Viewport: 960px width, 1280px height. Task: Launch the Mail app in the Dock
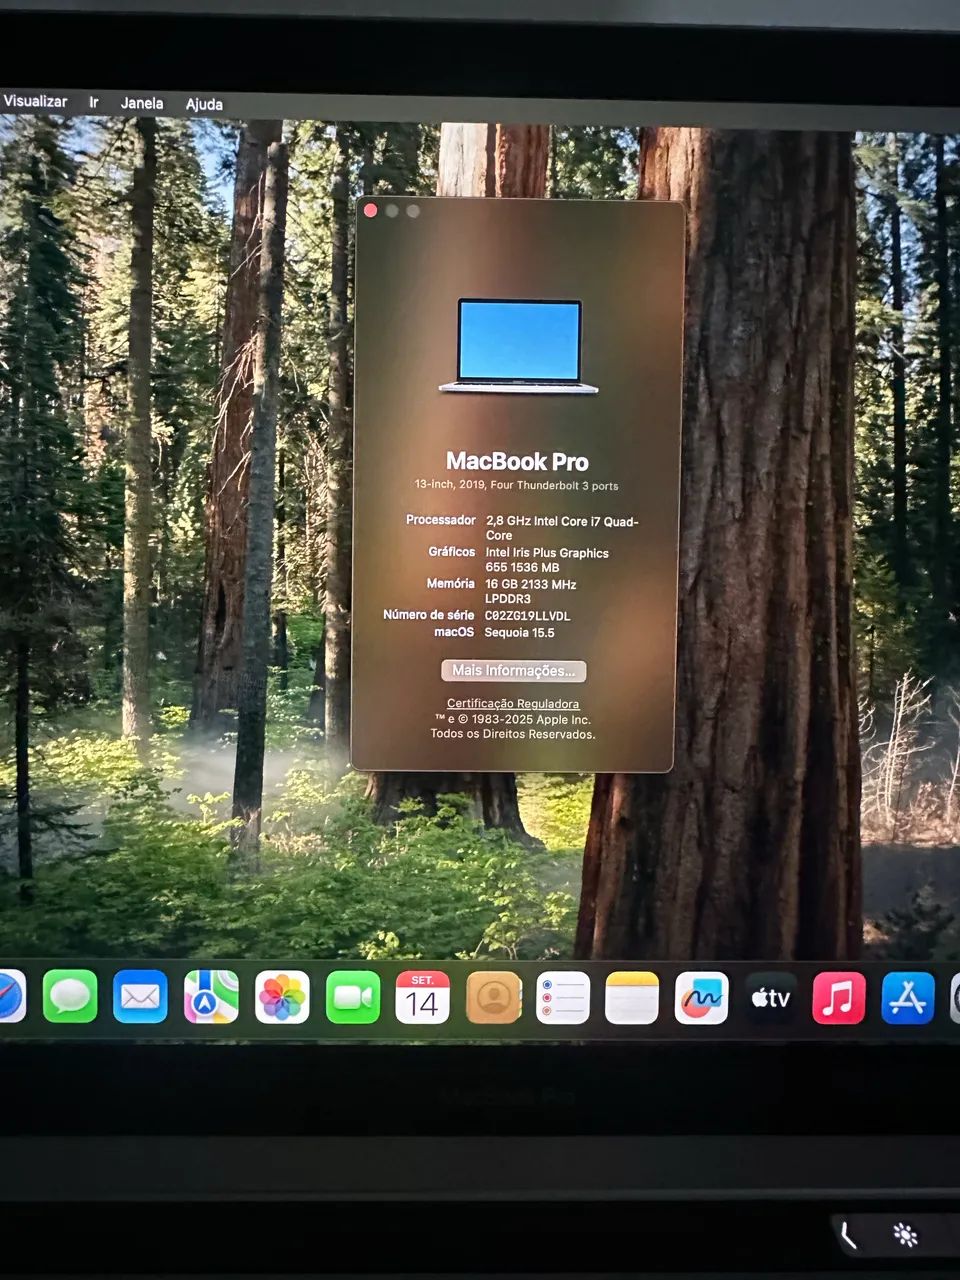click(x=140, y=997)
